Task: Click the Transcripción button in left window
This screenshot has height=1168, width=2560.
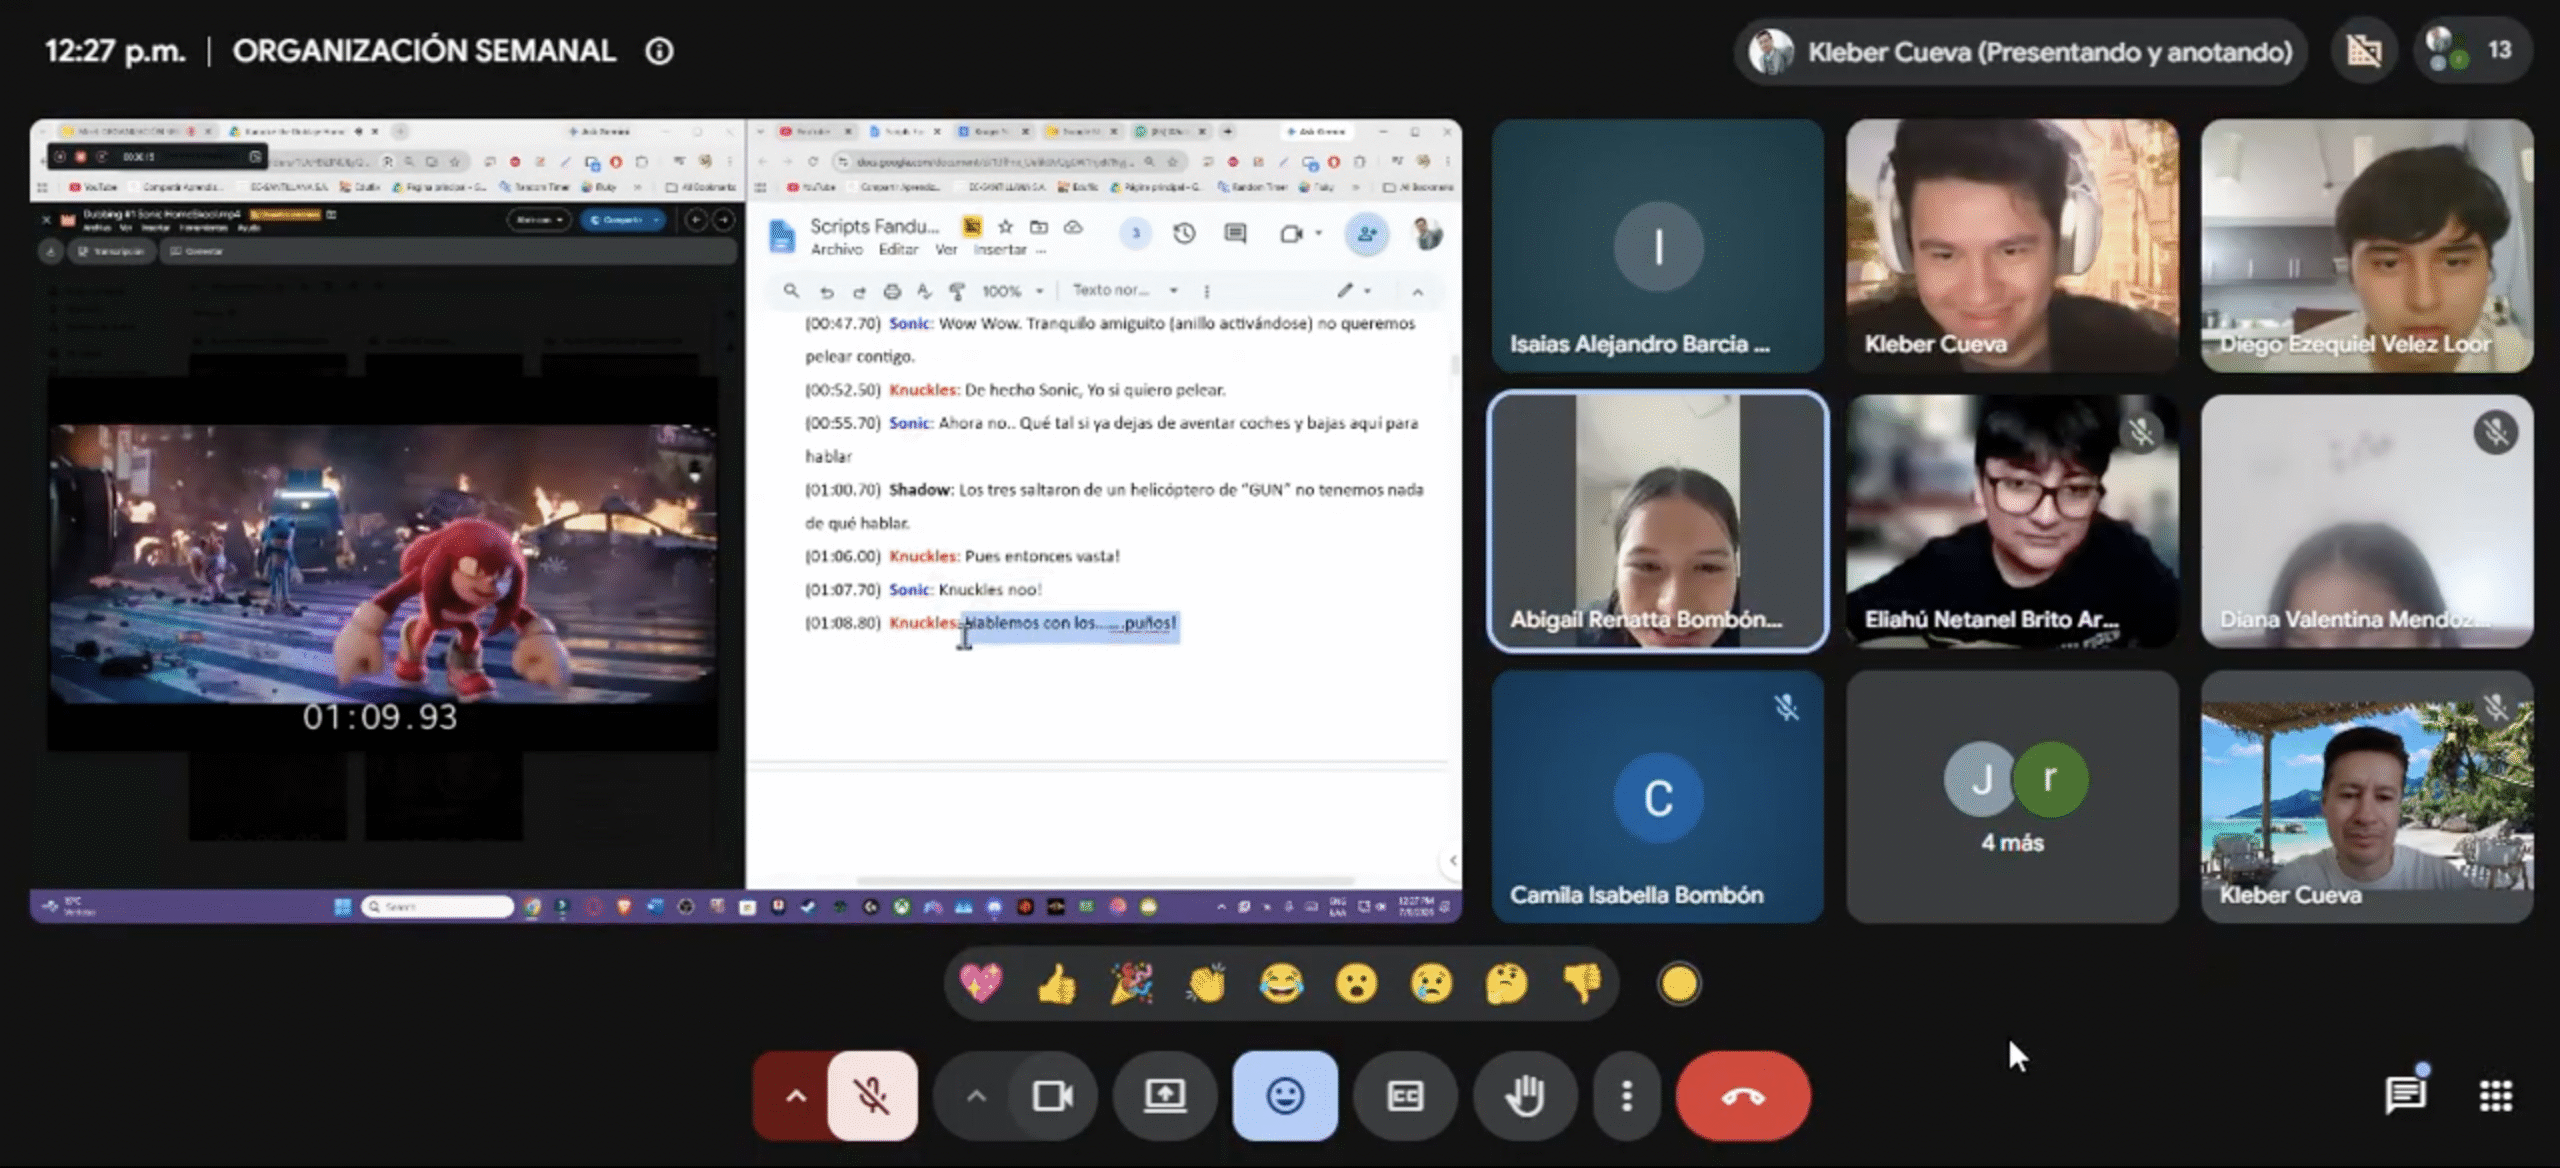Action: [x=112, y=252]
